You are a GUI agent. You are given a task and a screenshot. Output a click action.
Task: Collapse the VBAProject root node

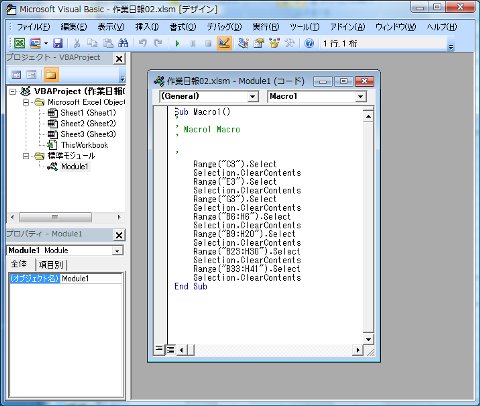[x=13, y=91]
